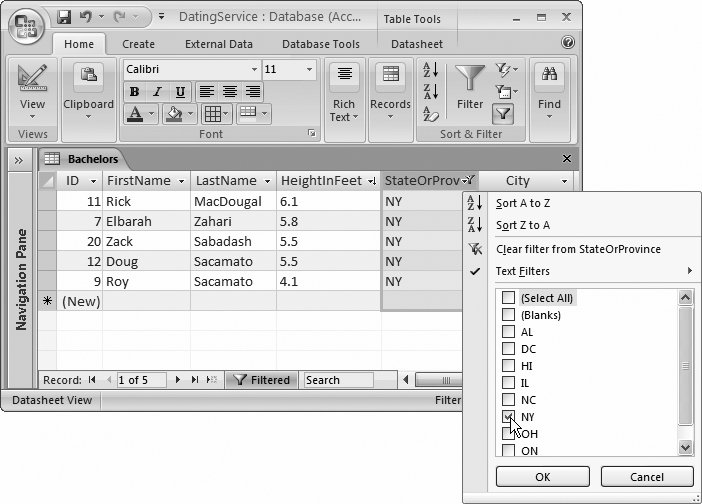Expand the Navigation Pane with chevron

(18, 160)
